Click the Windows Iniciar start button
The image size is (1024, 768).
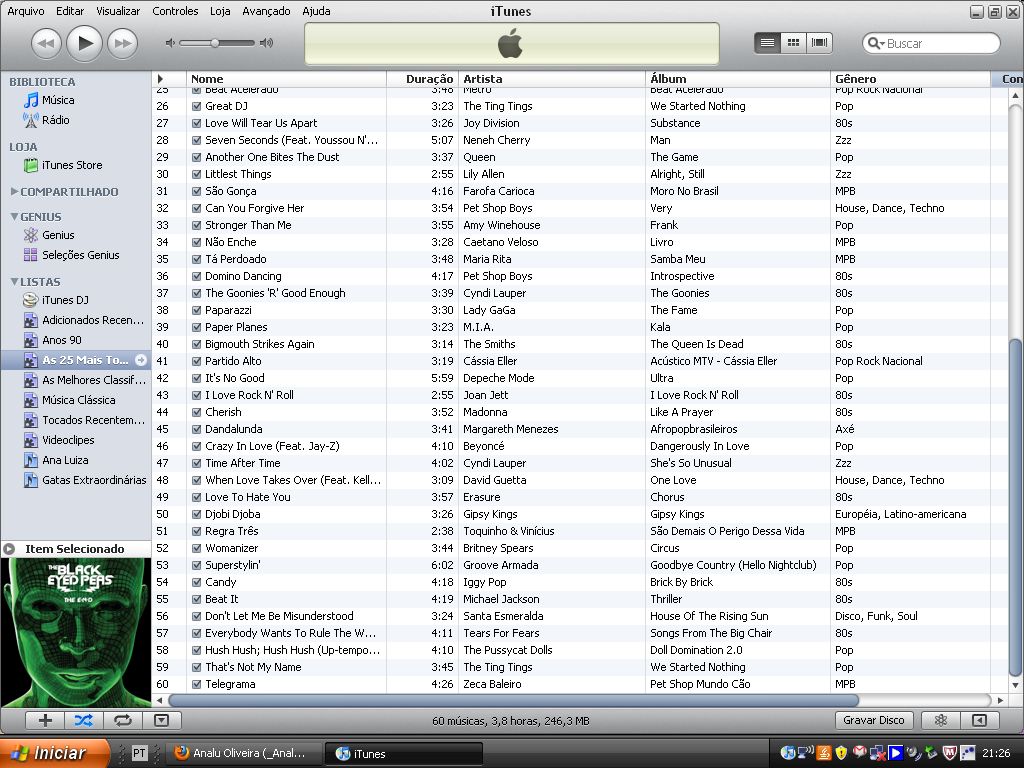pyautogui.click(x=54, y=753)
